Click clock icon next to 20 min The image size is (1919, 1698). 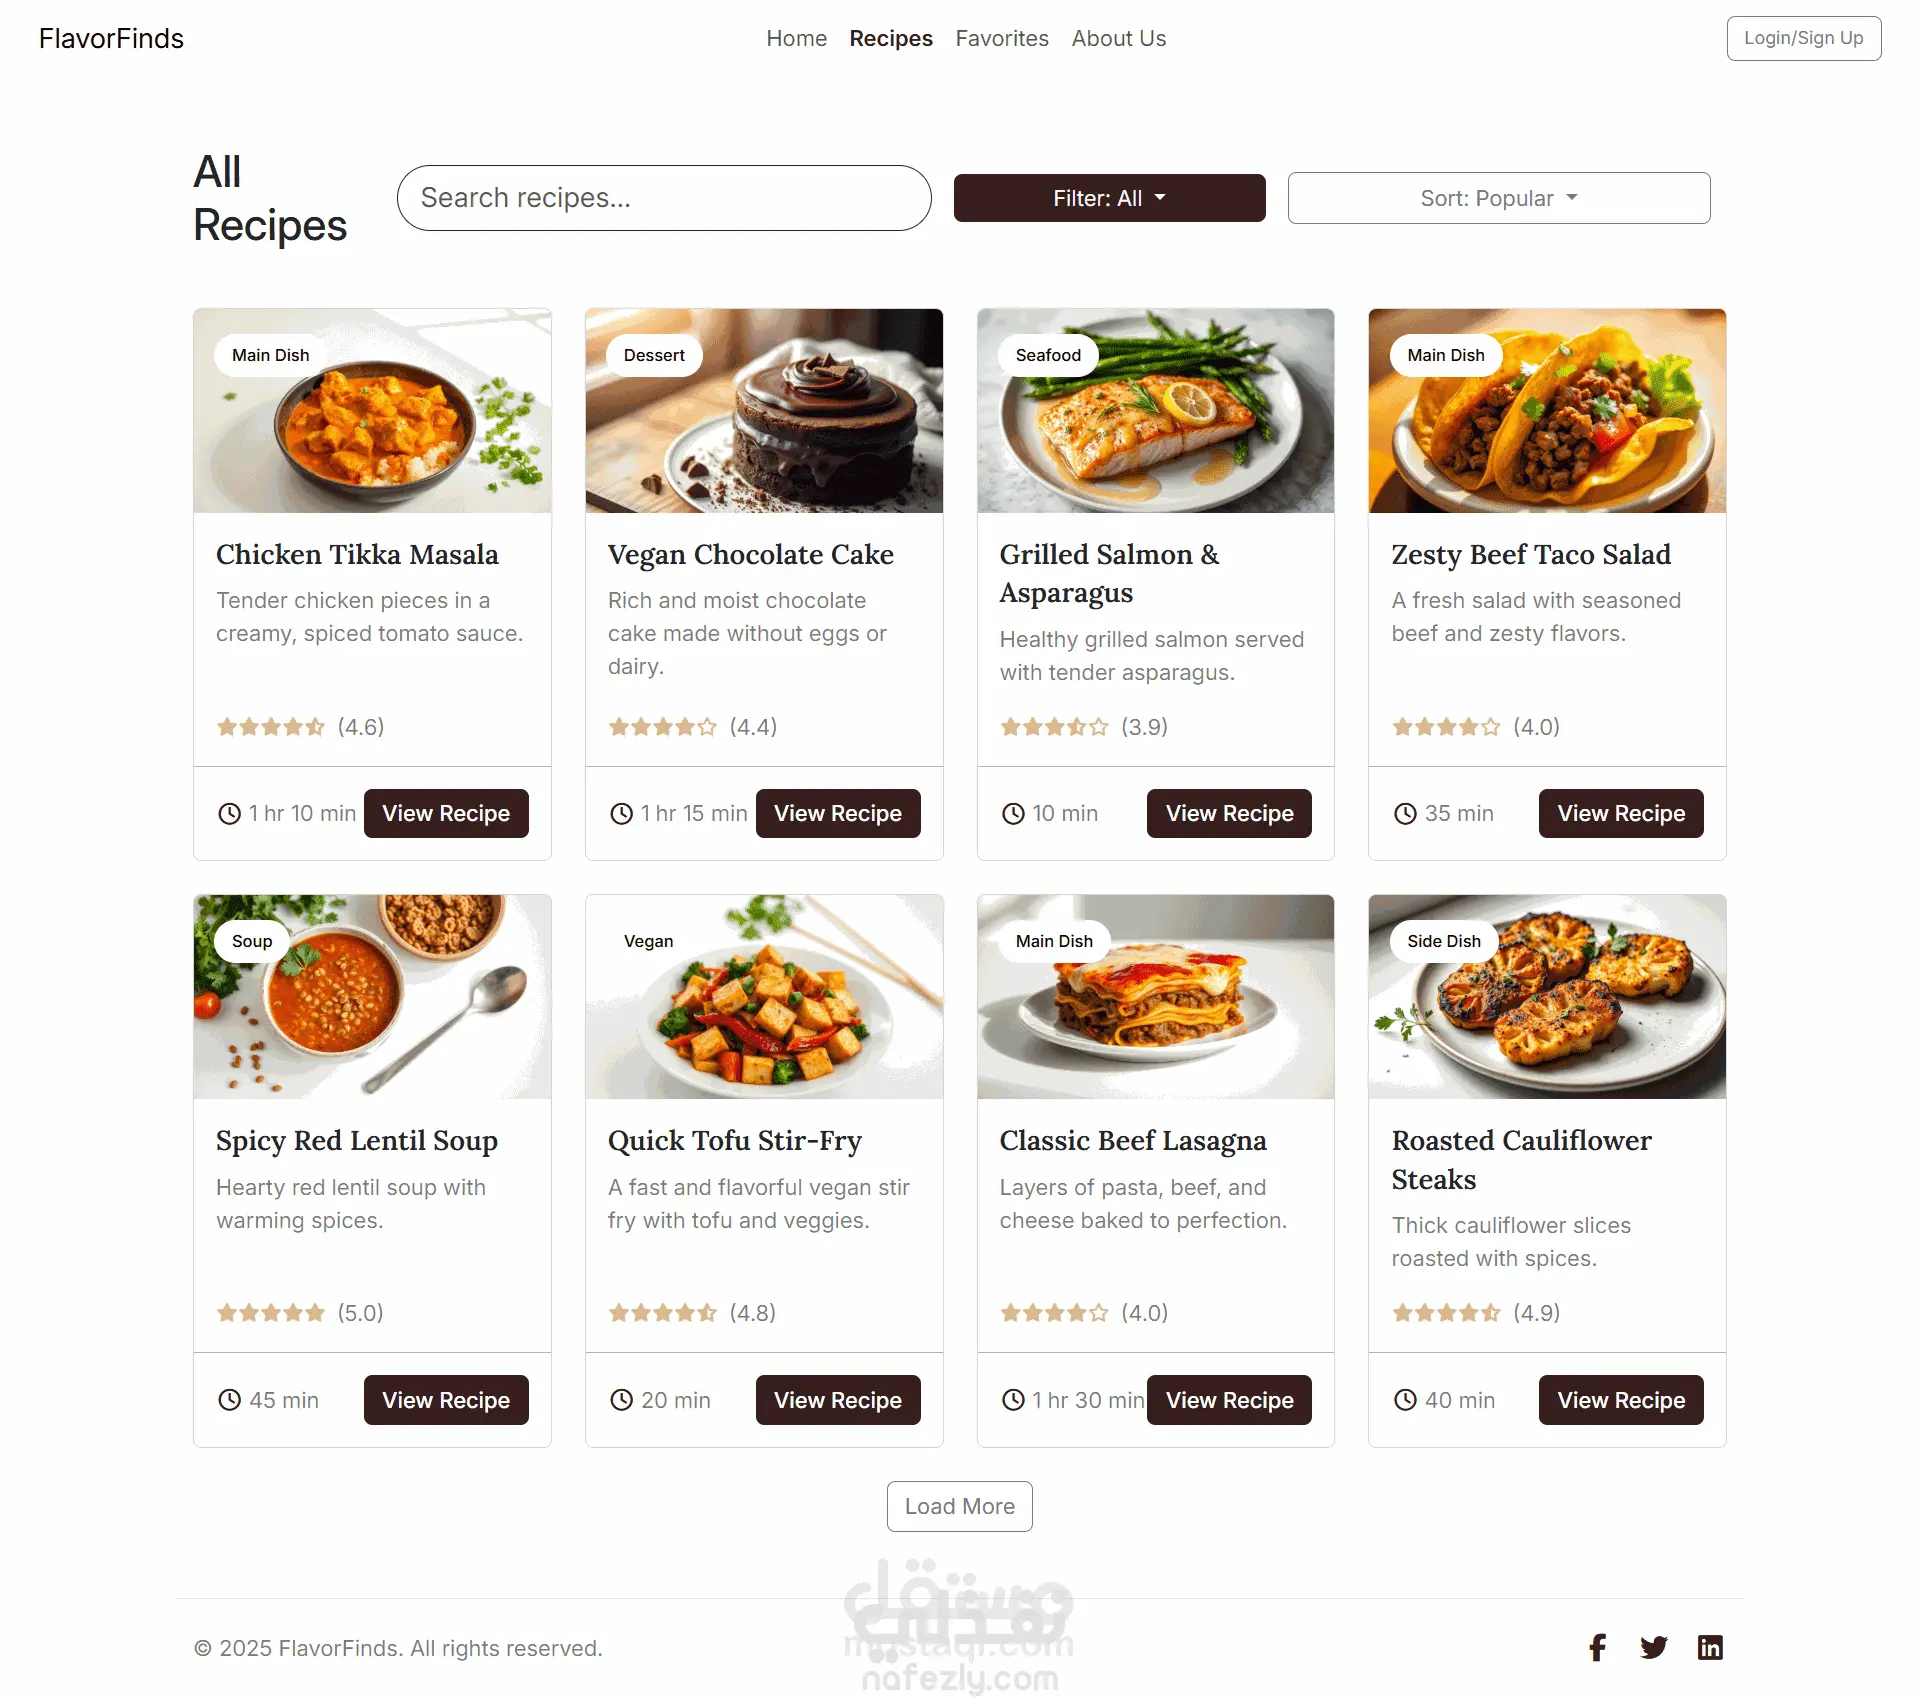pyautogui.click(x=621, y=1400)
